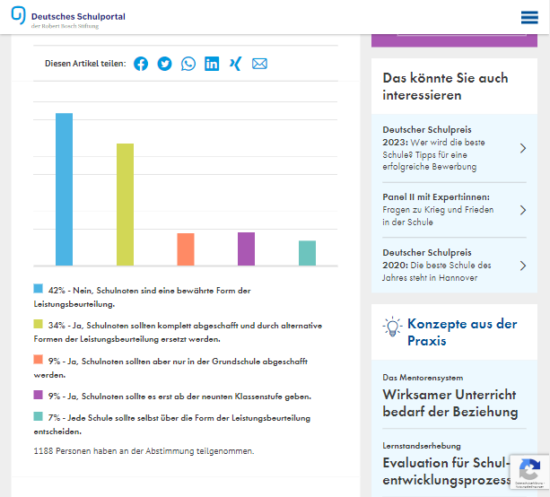Image resolution: width=550 pixels, height=497 pixels.
Task: Click teal legend swatch for 7% option
Action: tap(38, 416)
